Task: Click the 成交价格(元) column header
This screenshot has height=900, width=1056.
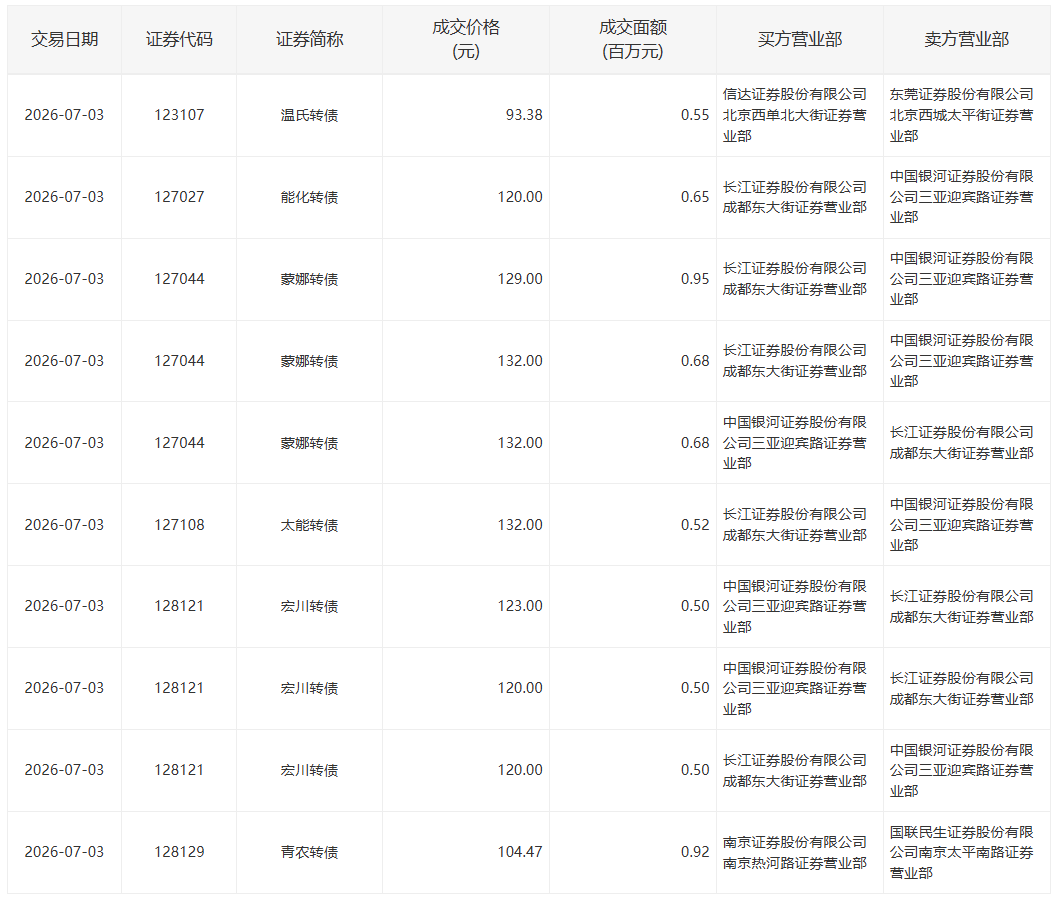Action: (466, 40)
